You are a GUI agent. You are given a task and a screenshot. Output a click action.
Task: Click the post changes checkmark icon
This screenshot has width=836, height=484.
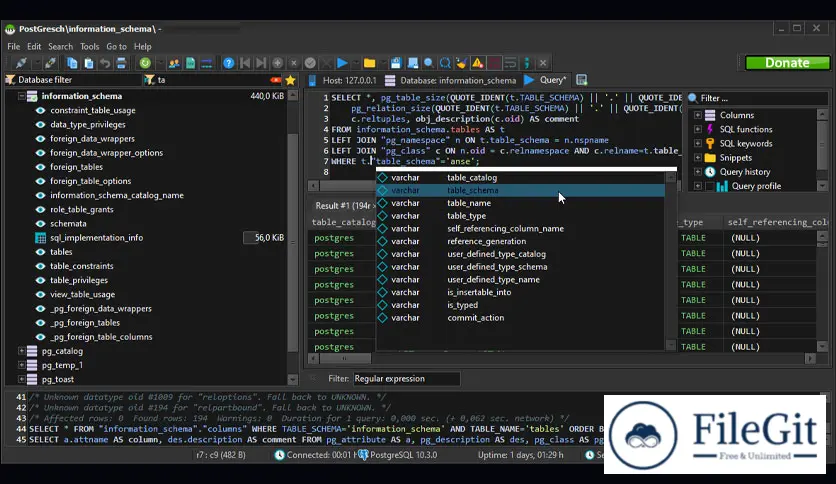(x=310, y=63)
